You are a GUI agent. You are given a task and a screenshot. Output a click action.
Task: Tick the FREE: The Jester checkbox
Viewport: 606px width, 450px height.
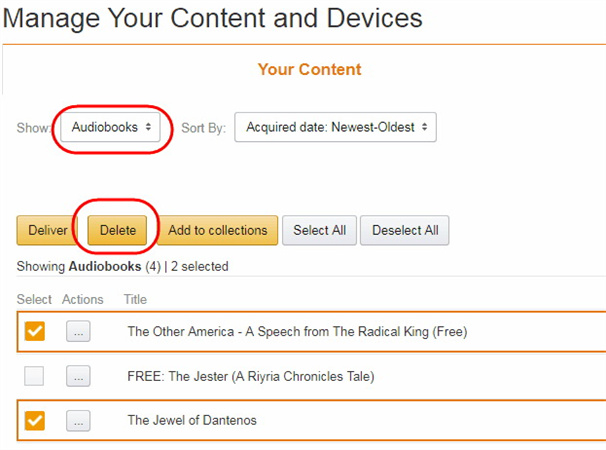click(34, 376)
